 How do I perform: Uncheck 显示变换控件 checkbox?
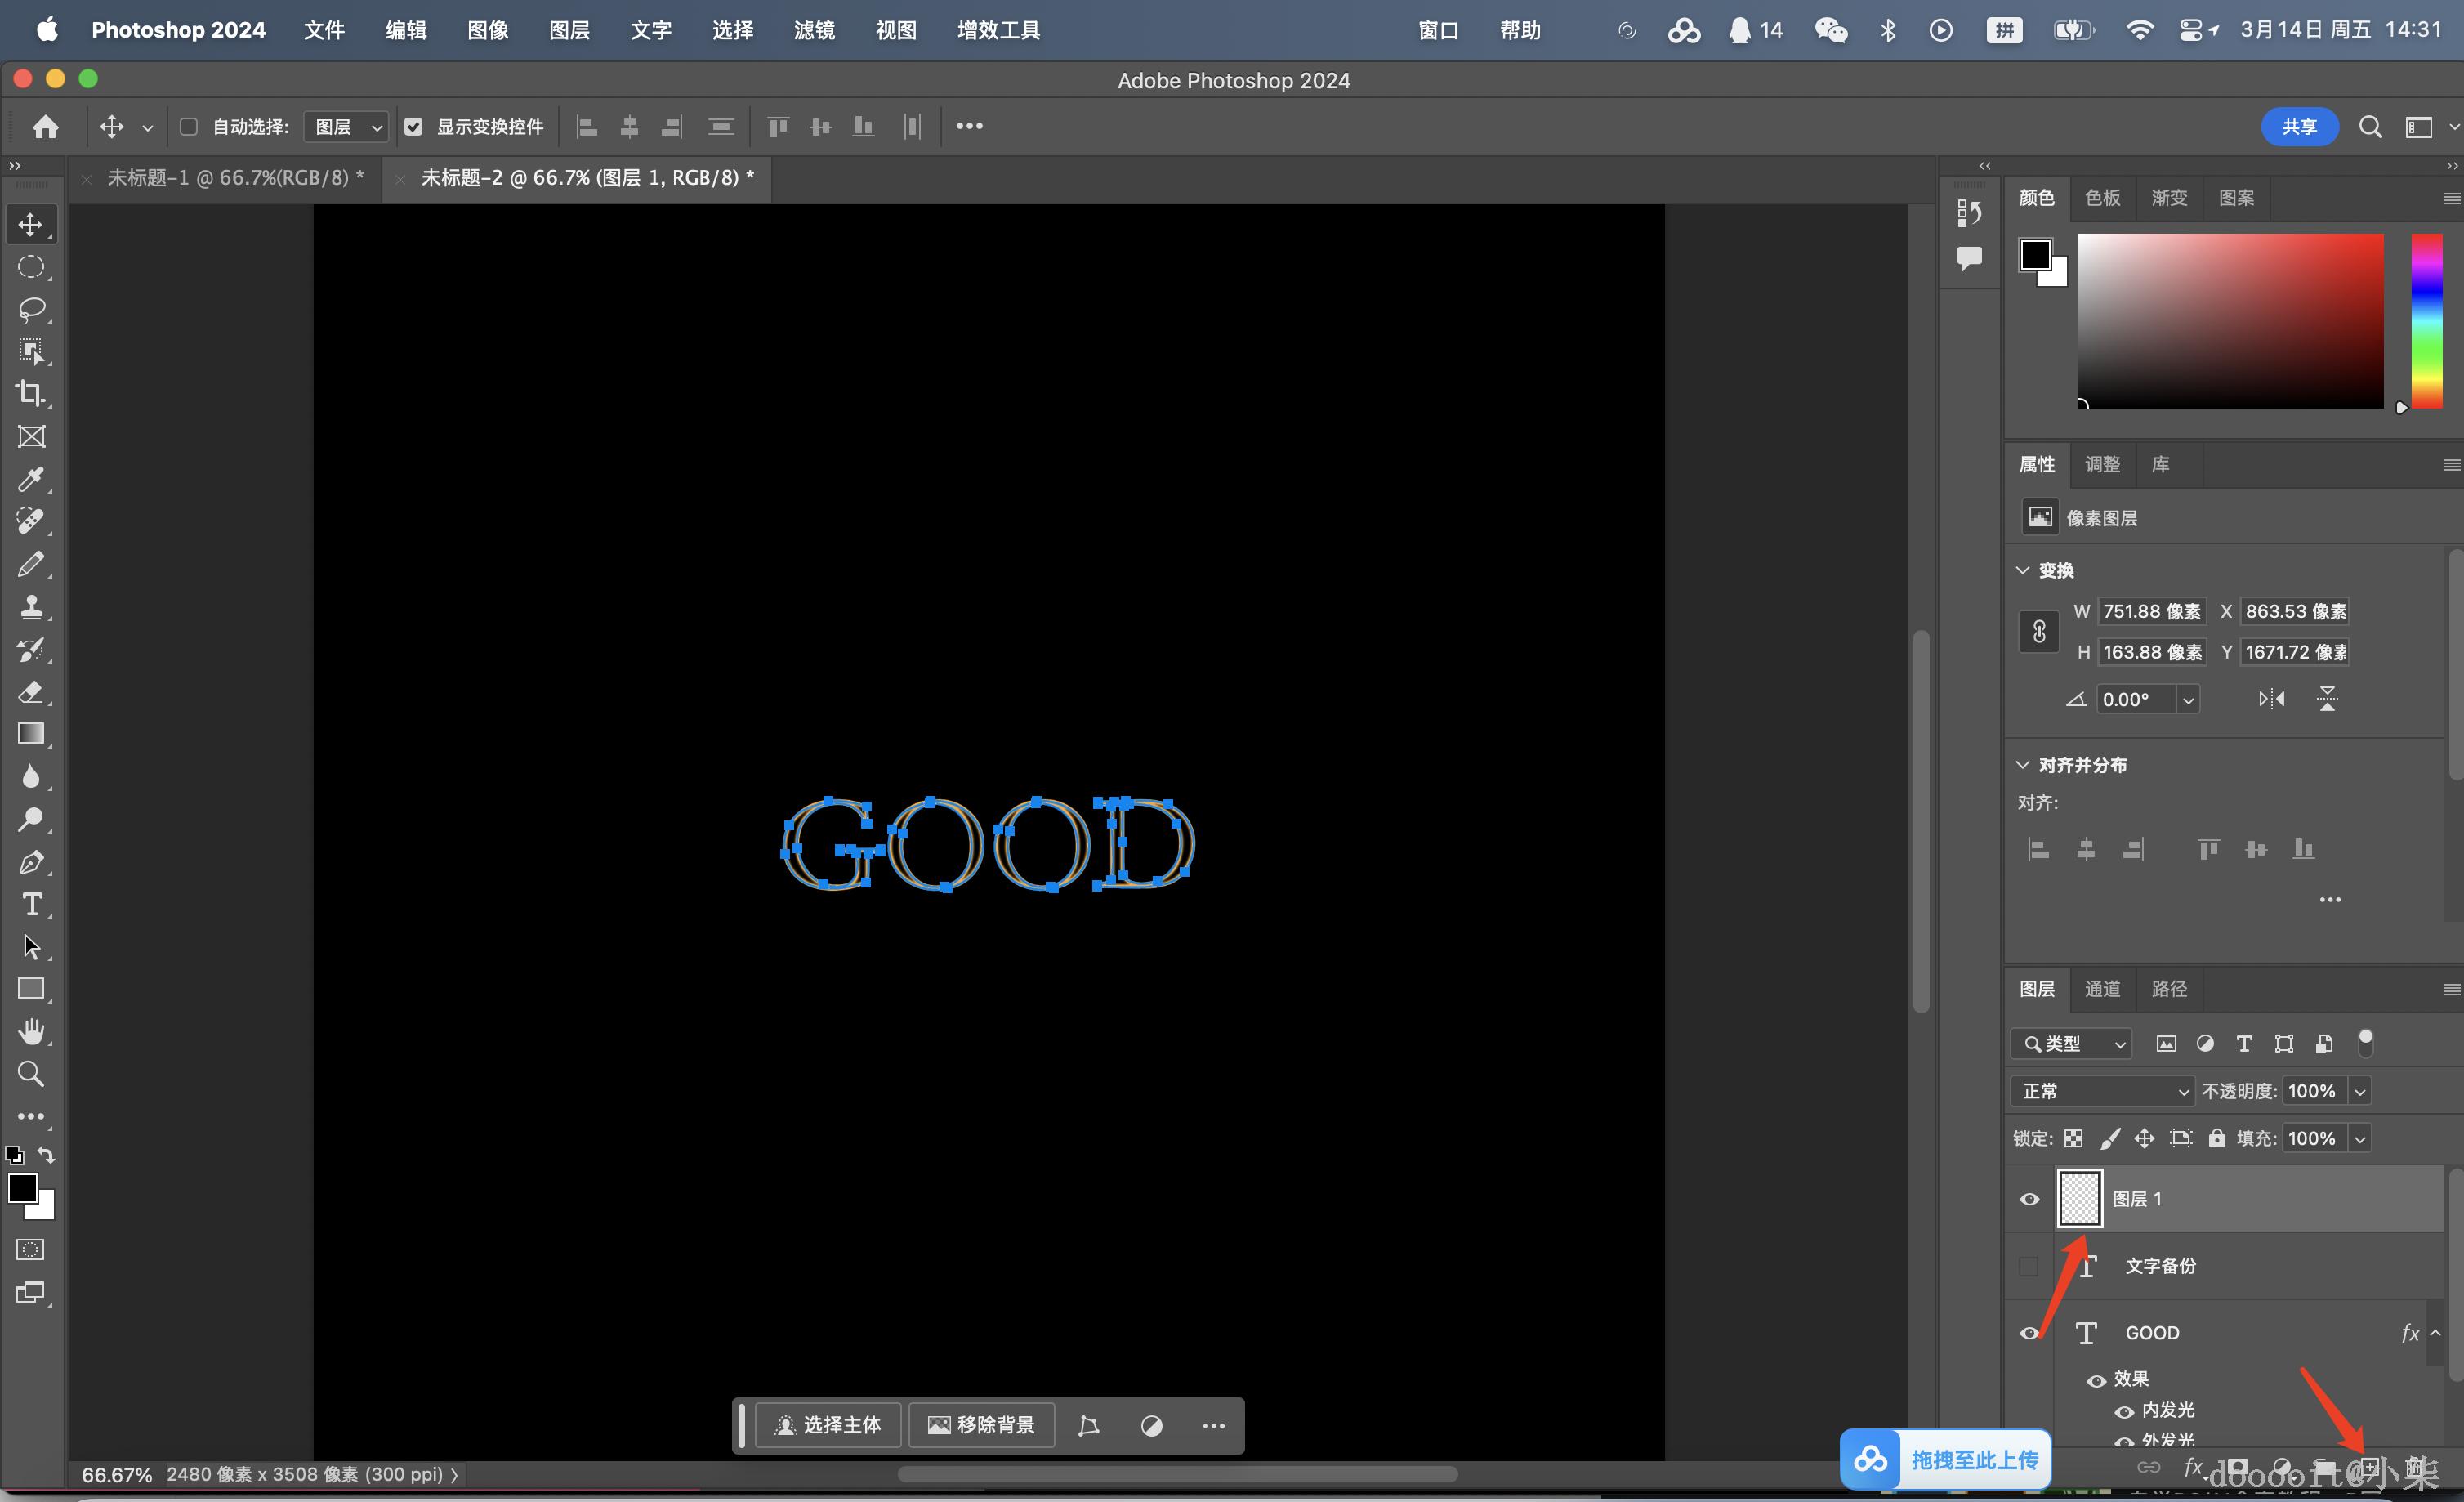(413, 127)
